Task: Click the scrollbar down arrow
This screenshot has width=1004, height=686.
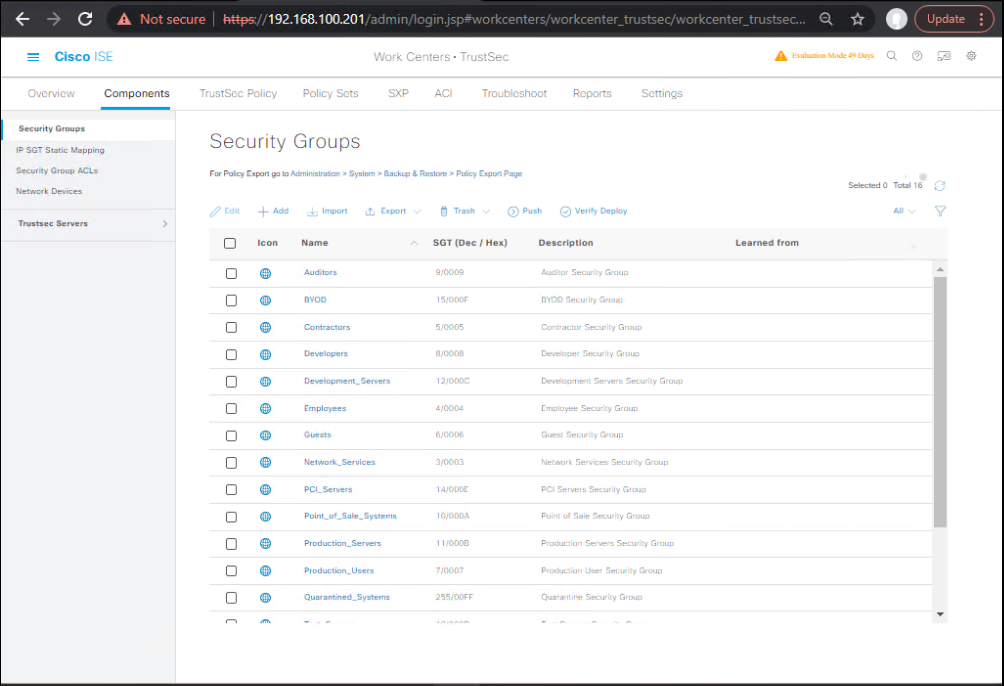Action: click(x=940, y=614)
